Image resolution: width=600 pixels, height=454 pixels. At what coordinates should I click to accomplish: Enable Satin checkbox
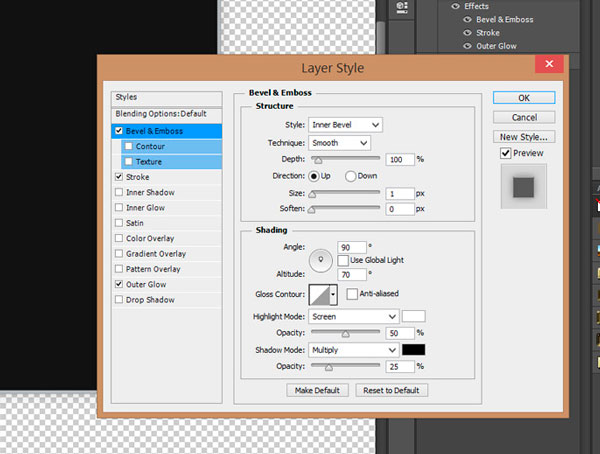(119, 223)
